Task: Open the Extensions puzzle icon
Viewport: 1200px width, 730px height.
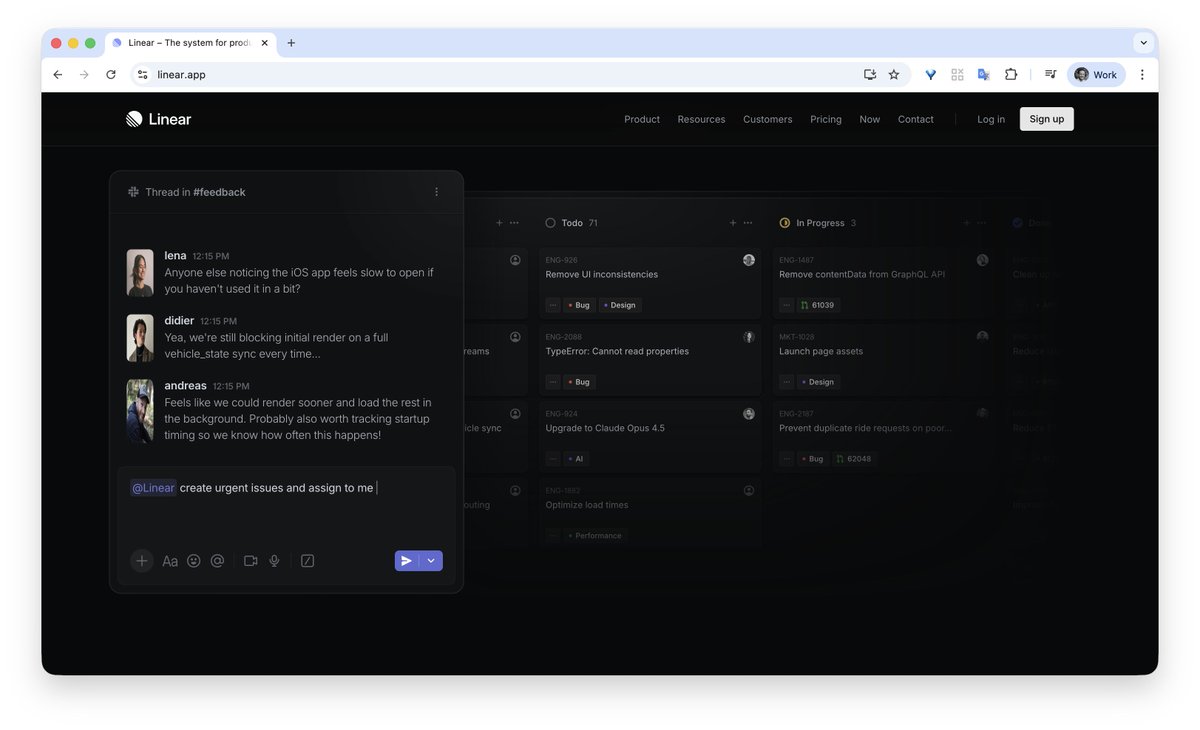Action: 1011,75
